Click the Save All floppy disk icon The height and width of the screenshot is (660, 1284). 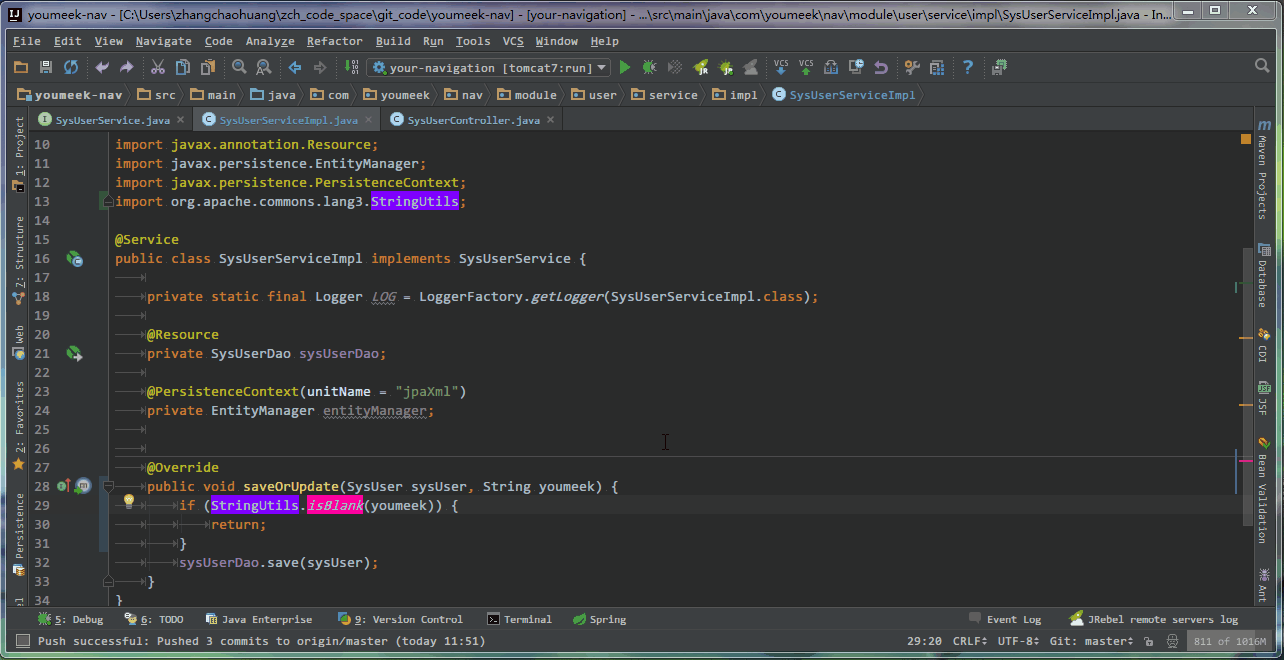coord(46,67)
